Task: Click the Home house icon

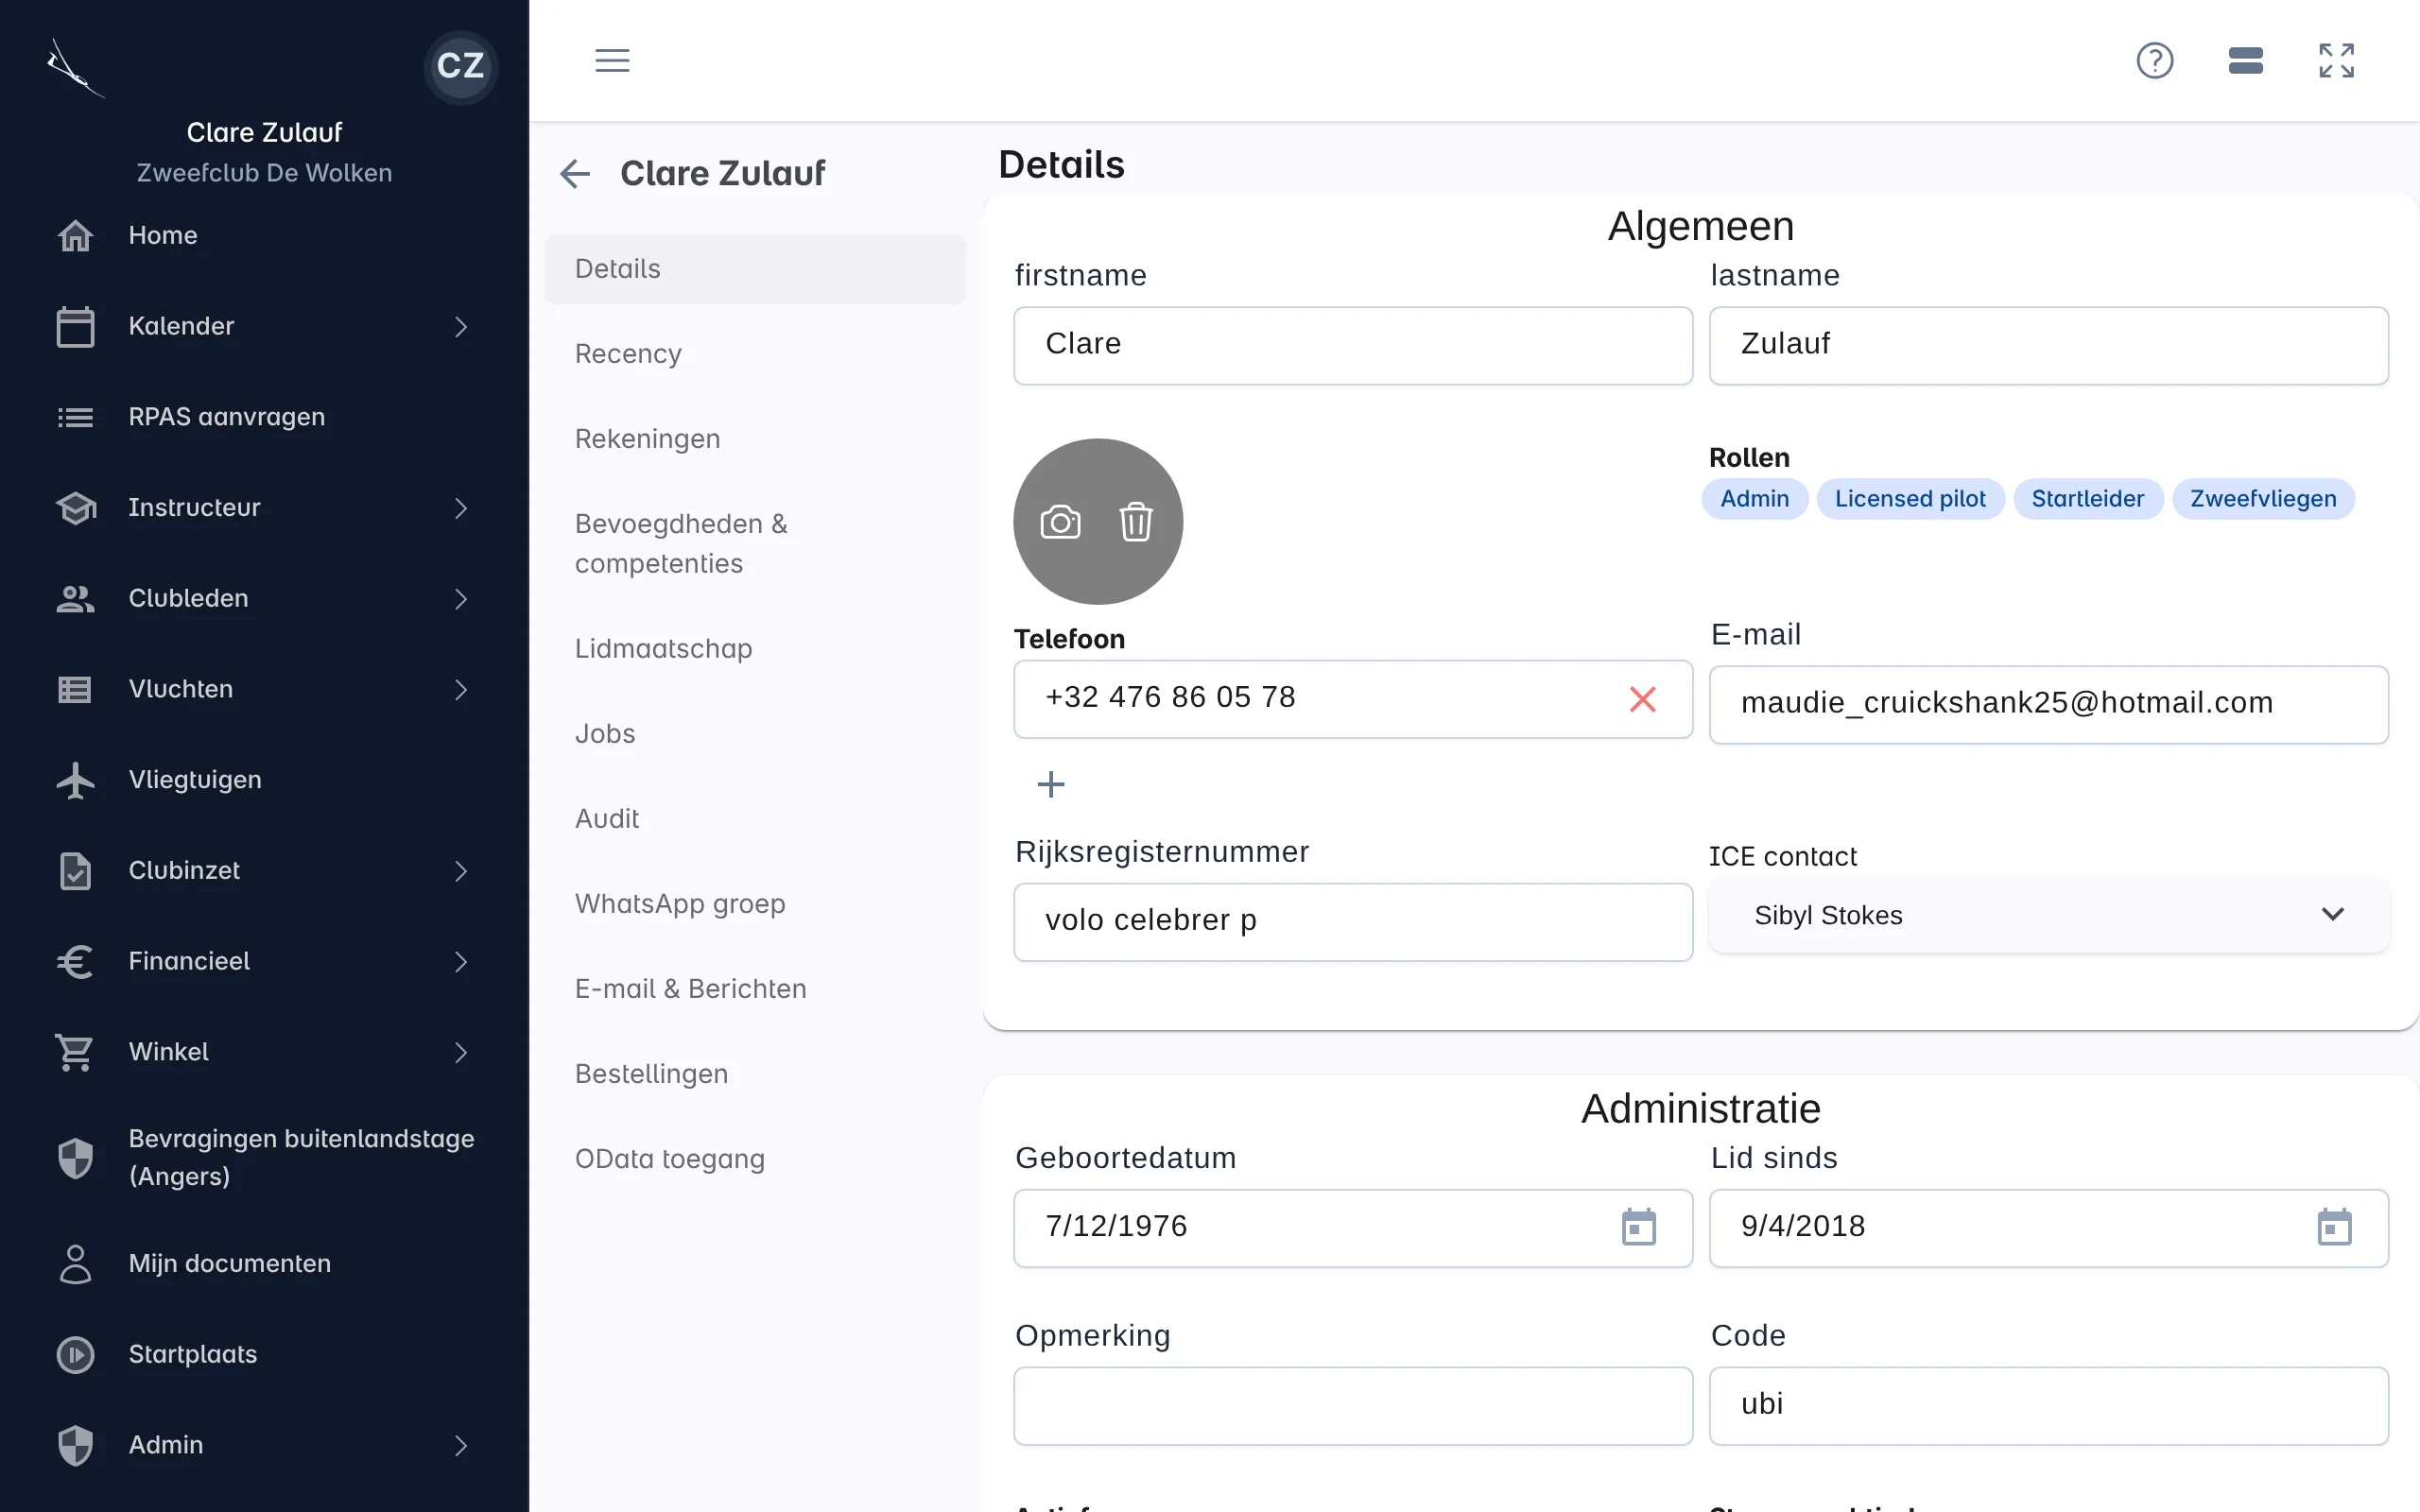Action: click(76, 236)
